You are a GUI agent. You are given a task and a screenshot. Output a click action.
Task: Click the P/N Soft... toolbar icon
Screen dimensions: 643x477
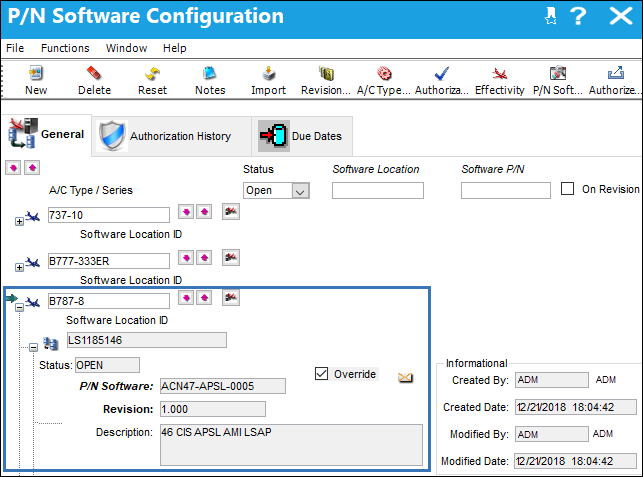click(558, 73)
